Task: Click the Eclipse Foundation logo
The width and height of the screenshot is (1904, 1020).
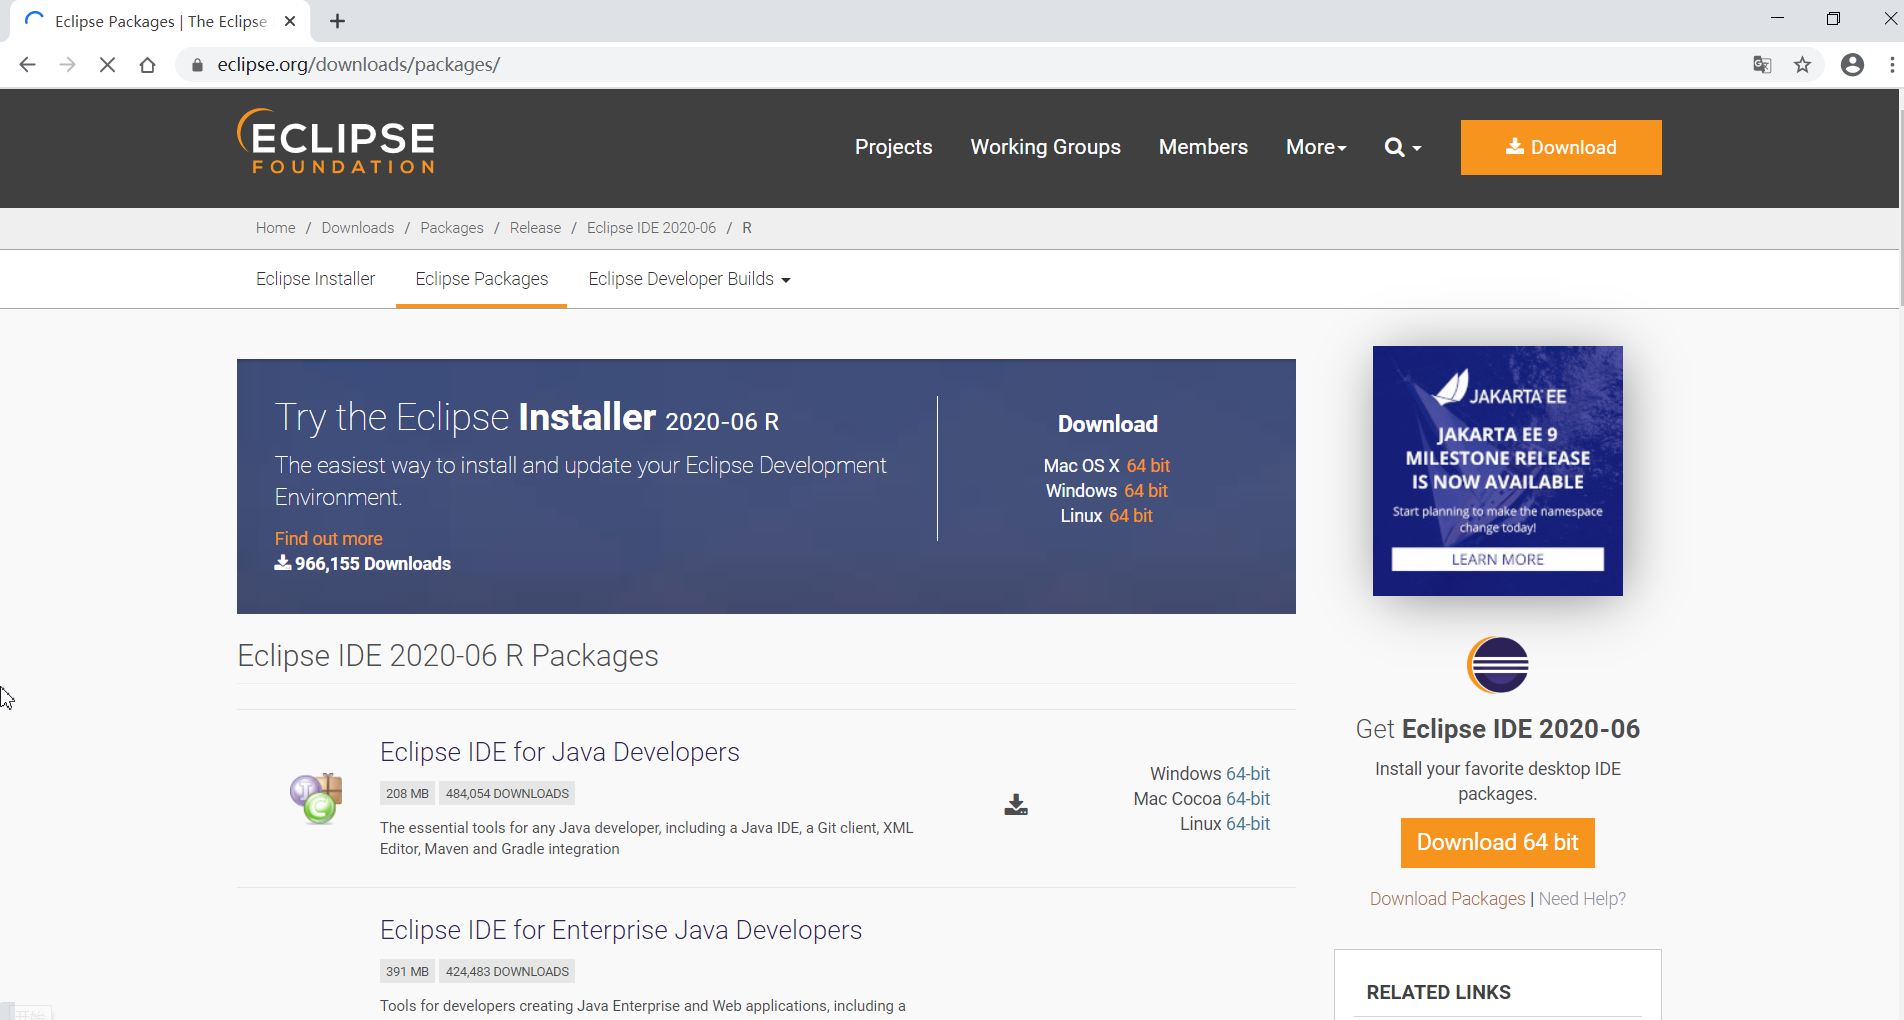Action: tap(336, 141)
